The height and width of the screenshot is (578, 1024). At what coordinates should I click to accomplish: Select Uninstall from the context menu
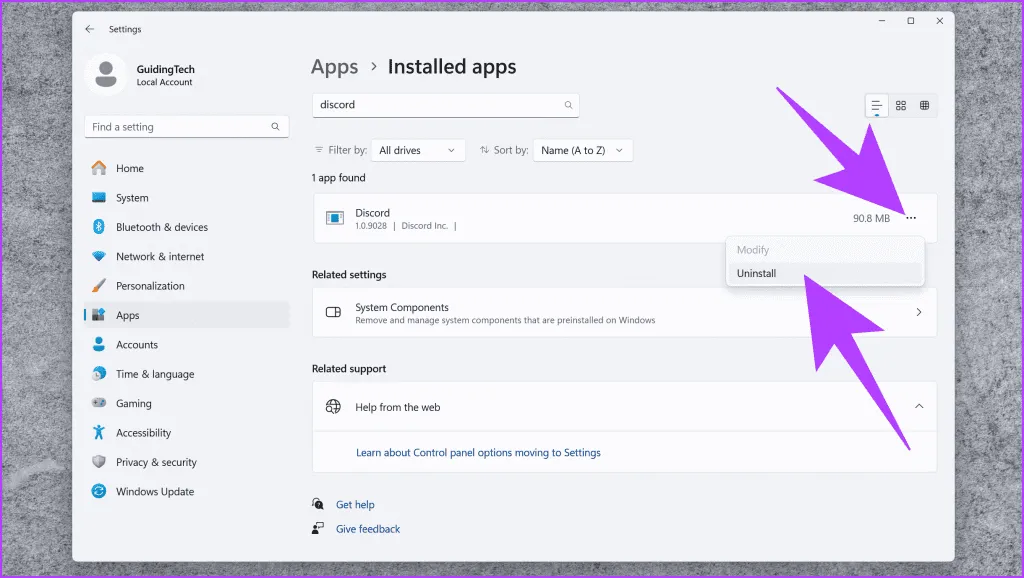pyautogui.click(x=757, y=273)
